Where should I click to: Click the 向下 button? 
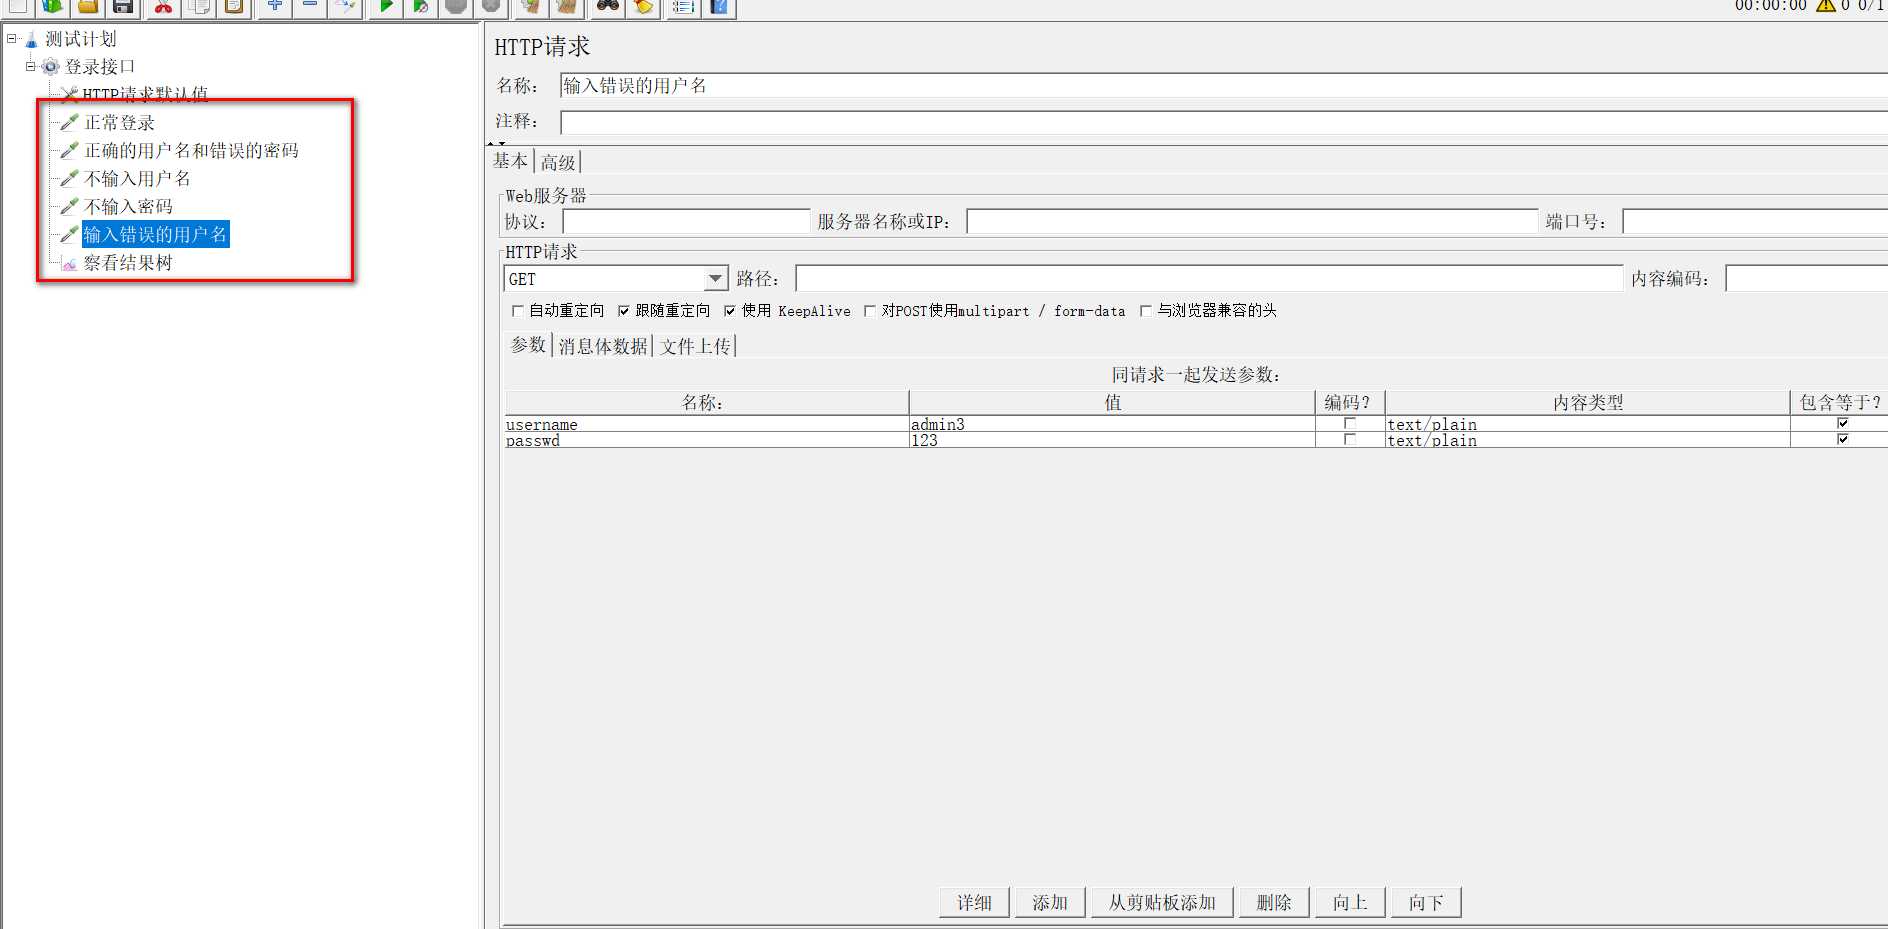(x=1426, y=903)
